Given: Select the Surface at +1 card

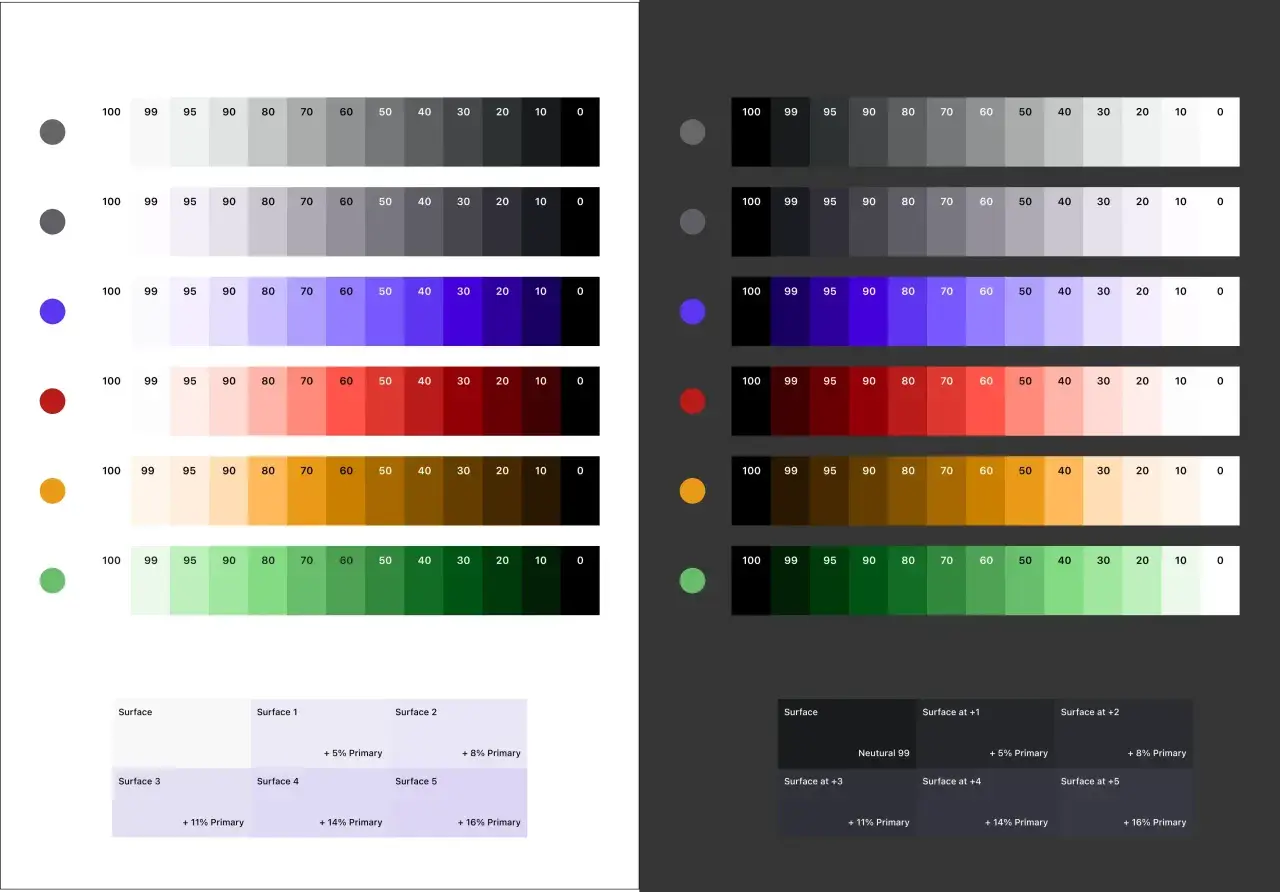Looking at the screenshot, I should 985,733.
